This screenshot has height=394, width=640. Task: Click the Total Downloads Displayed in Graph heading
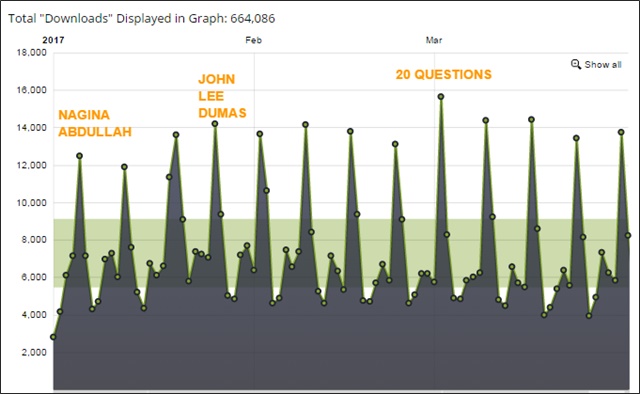142,19
